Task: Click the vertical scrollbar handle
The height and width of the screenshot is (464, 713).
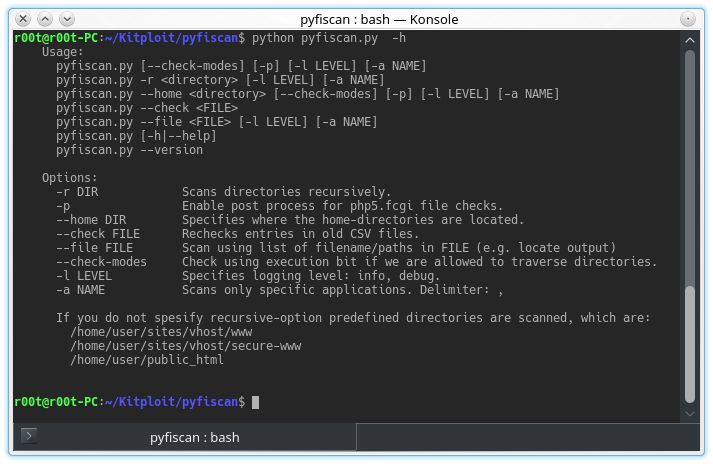Action: (x=690, y=344)
